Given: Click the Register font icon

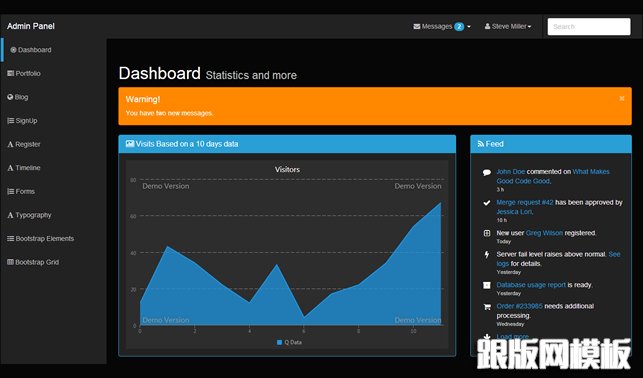Looking at the screenshot, I should click(11, 144).
